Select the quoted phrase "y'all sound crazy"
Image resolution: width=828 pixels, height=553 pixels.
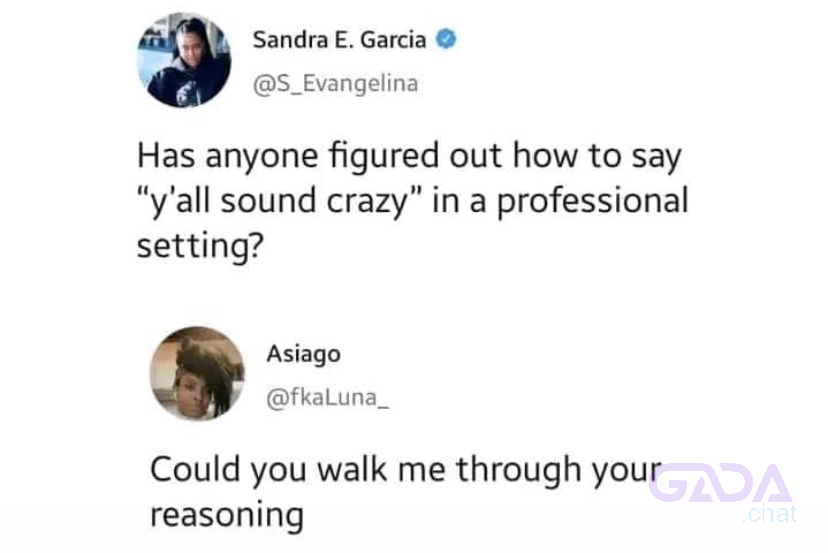tap(278, 202)
